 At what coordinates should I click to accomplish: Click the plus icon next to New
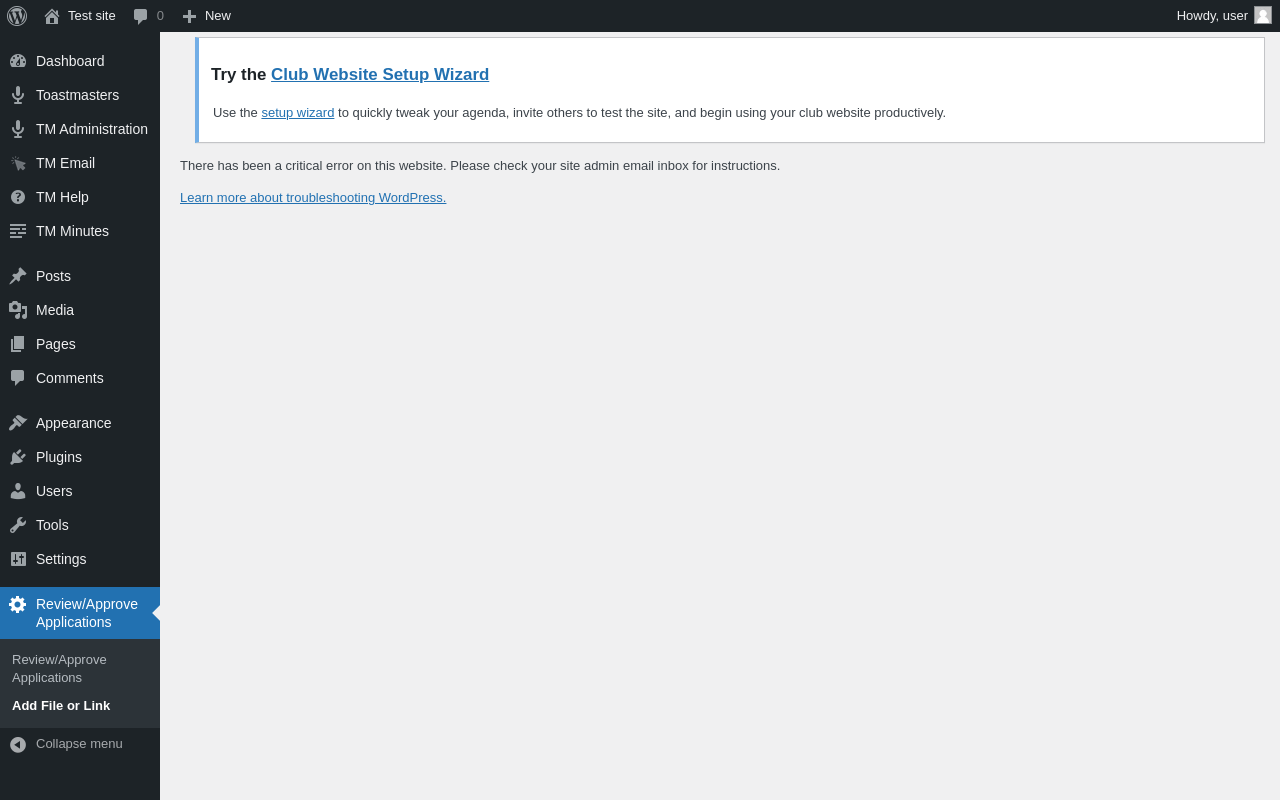(x=189, y=16)
